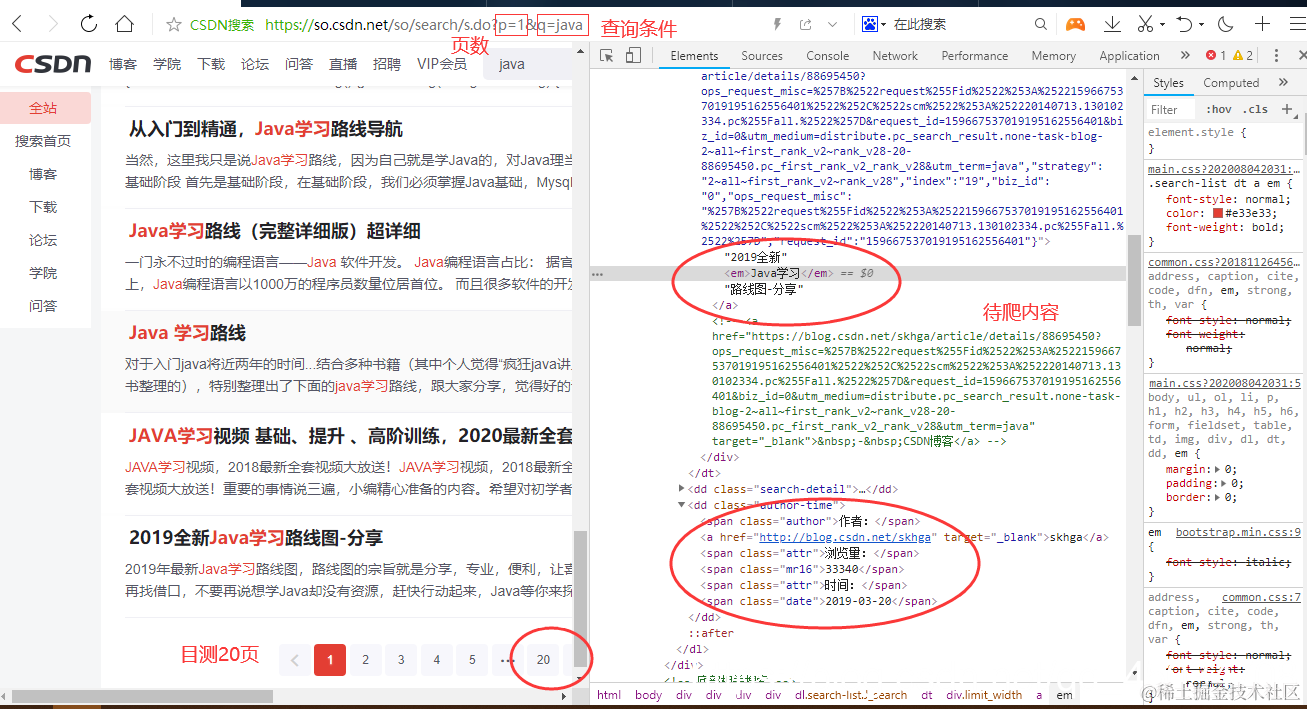
Task: Toggle the :hov pseudo-class state panel
Action: [1219, 107]
